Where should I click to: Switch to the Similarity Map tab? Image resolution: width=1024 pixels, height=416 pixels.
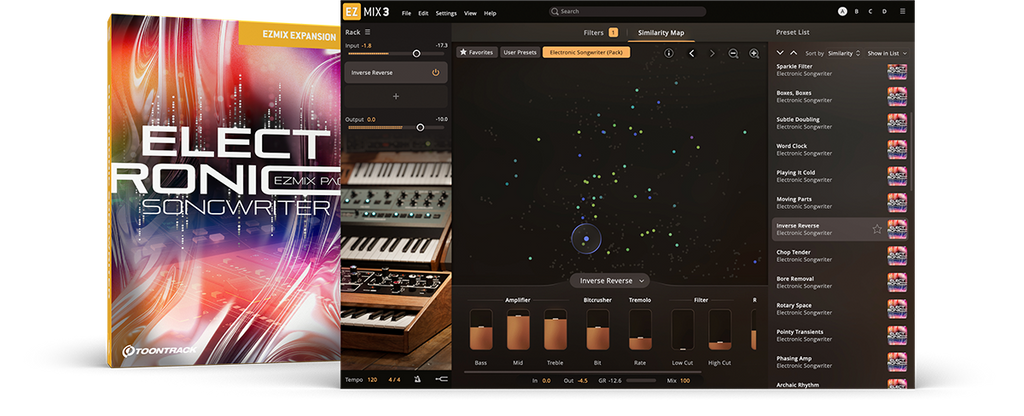point(661,33)
